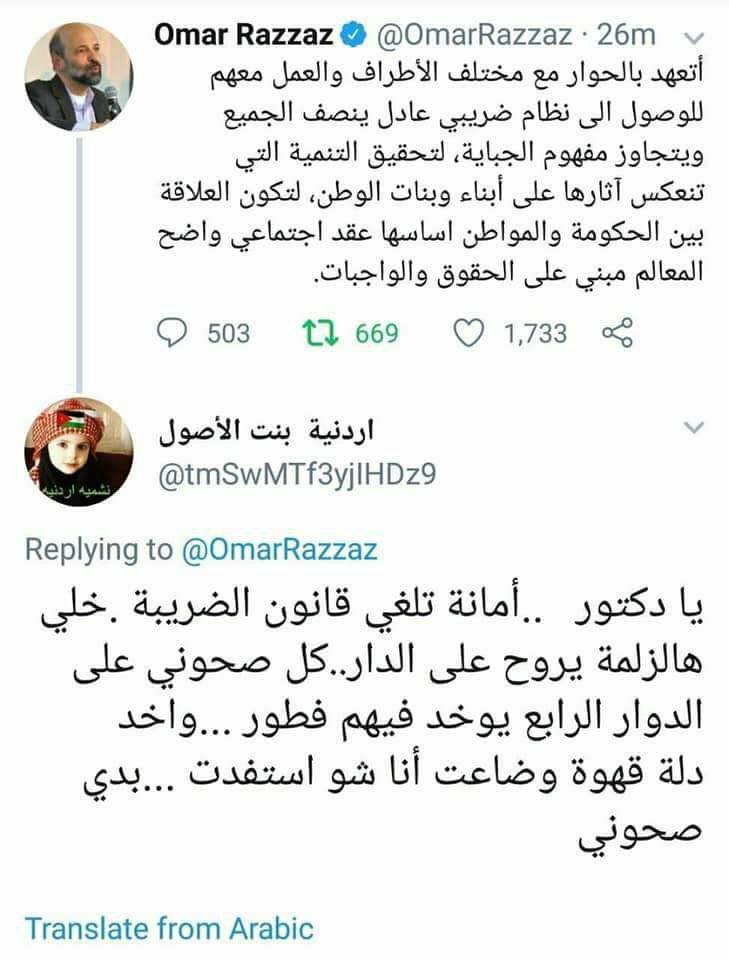The image size is (729, 960).
Task: Open Omar Razzaz profile picture
Action: (78, 77)
